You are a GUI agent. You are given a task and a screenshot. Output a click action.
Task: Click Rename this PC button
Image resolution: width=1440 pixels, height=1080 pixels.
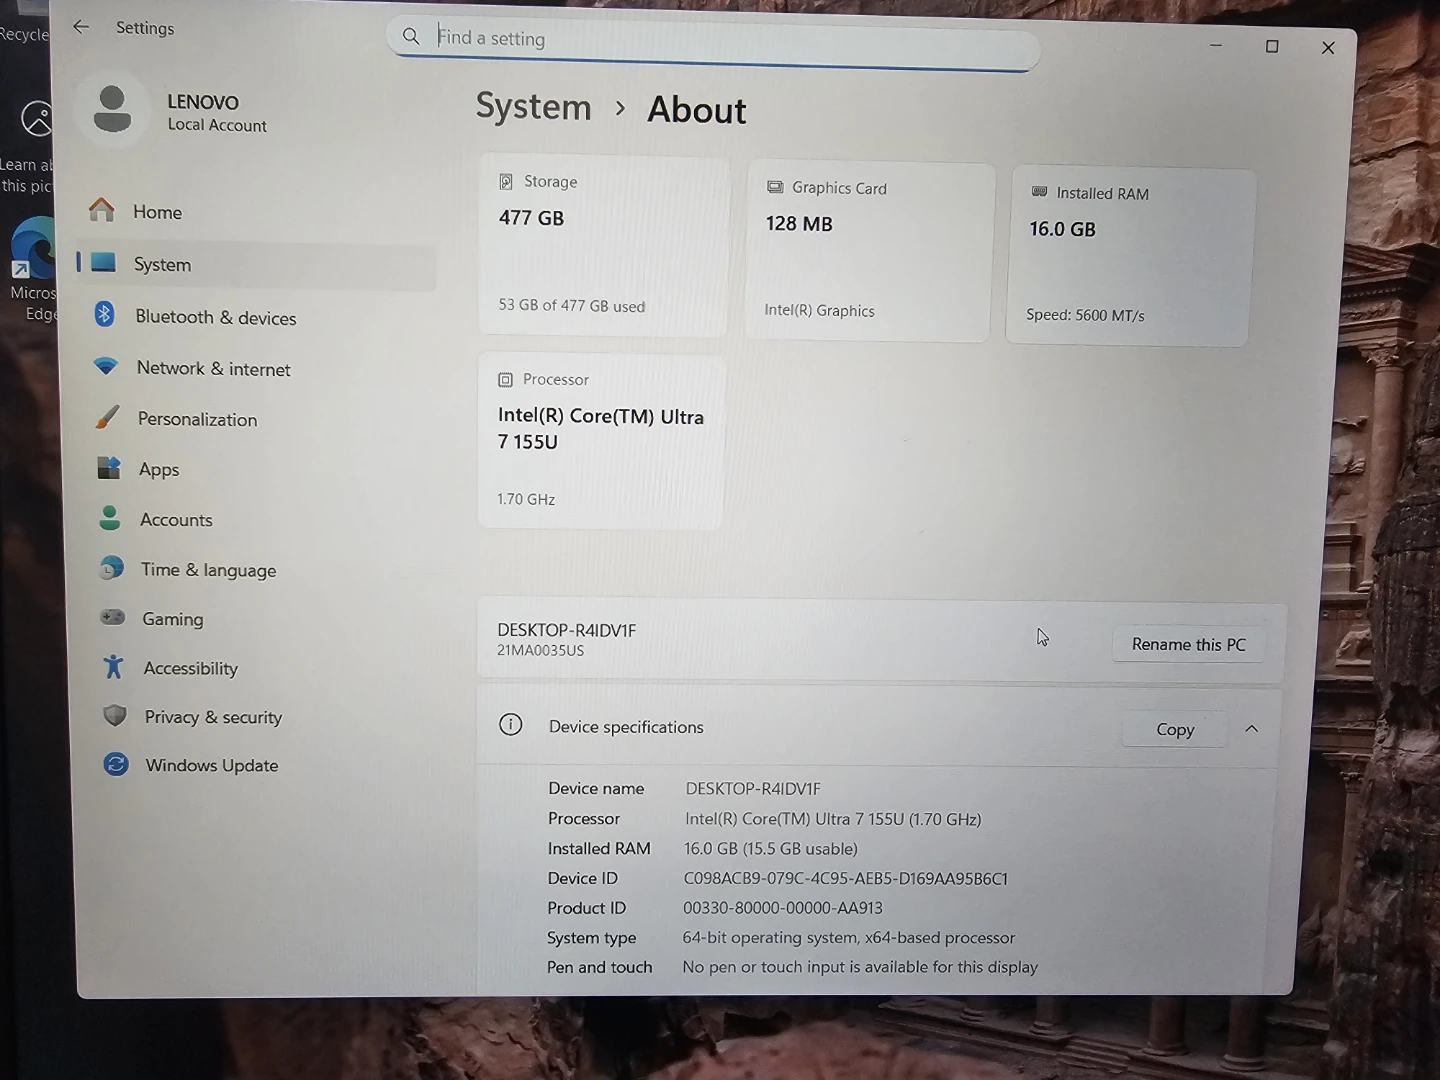1188,644
